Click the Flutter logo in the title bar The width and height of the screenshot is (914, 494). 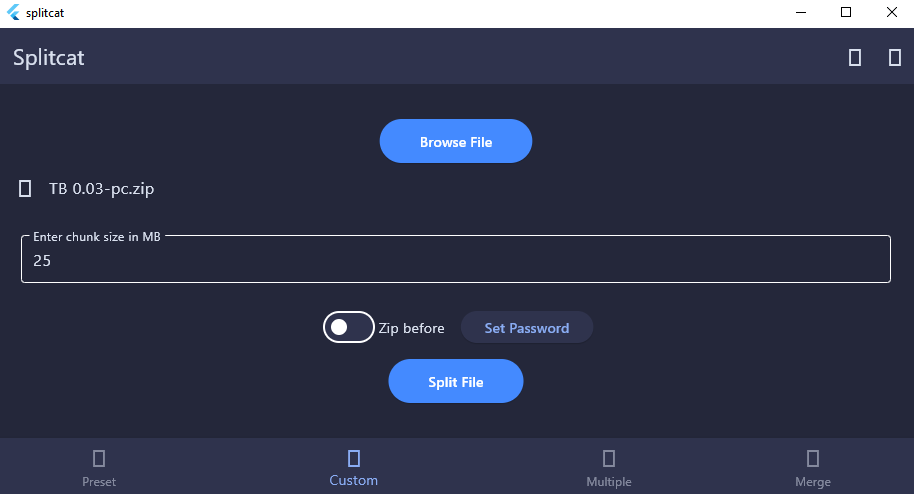pyautogui.click(x=13, y=13)
